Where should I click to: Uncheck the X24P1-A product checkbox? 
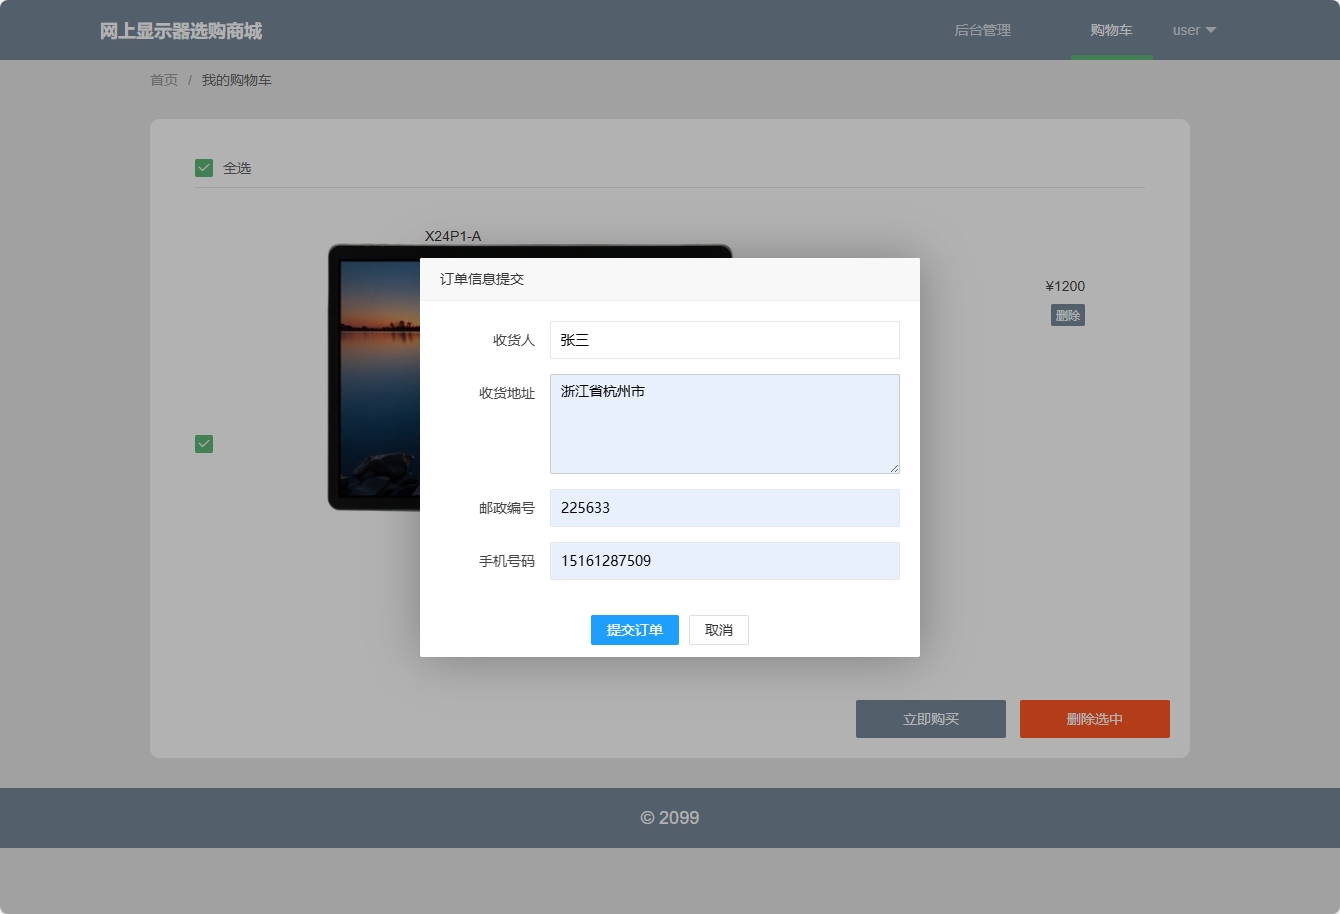(x=204, y=444)
